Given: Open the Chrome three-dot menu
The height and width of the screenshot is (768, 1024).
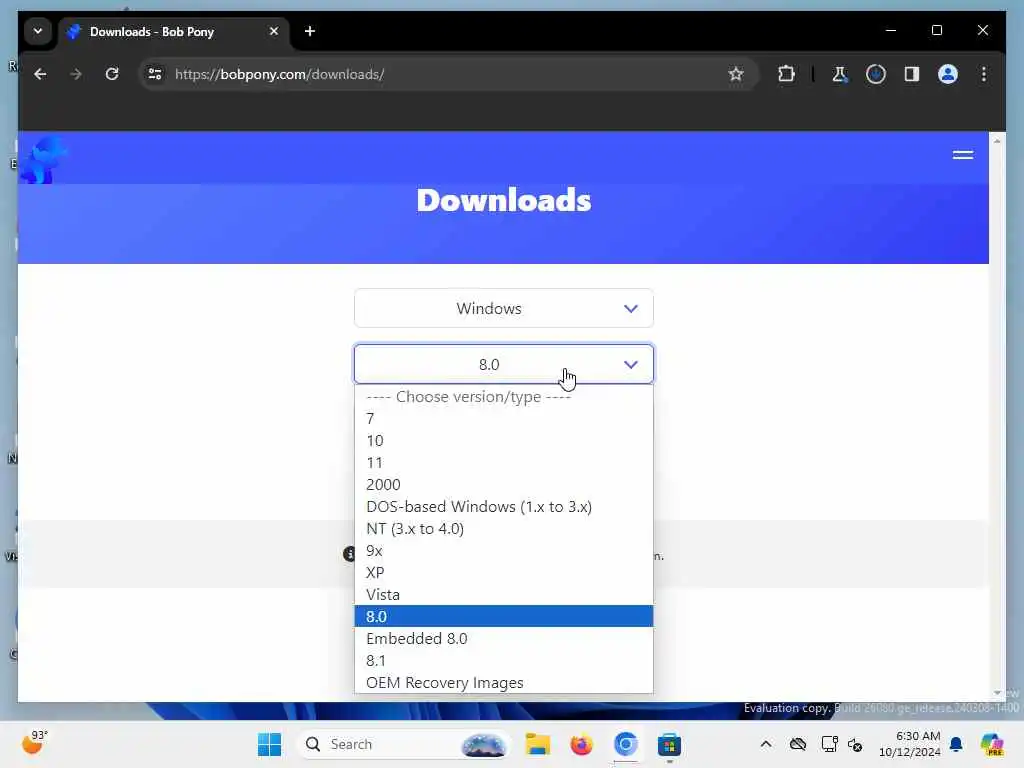Looking at the screenshot, I should (x=984, y=74).
